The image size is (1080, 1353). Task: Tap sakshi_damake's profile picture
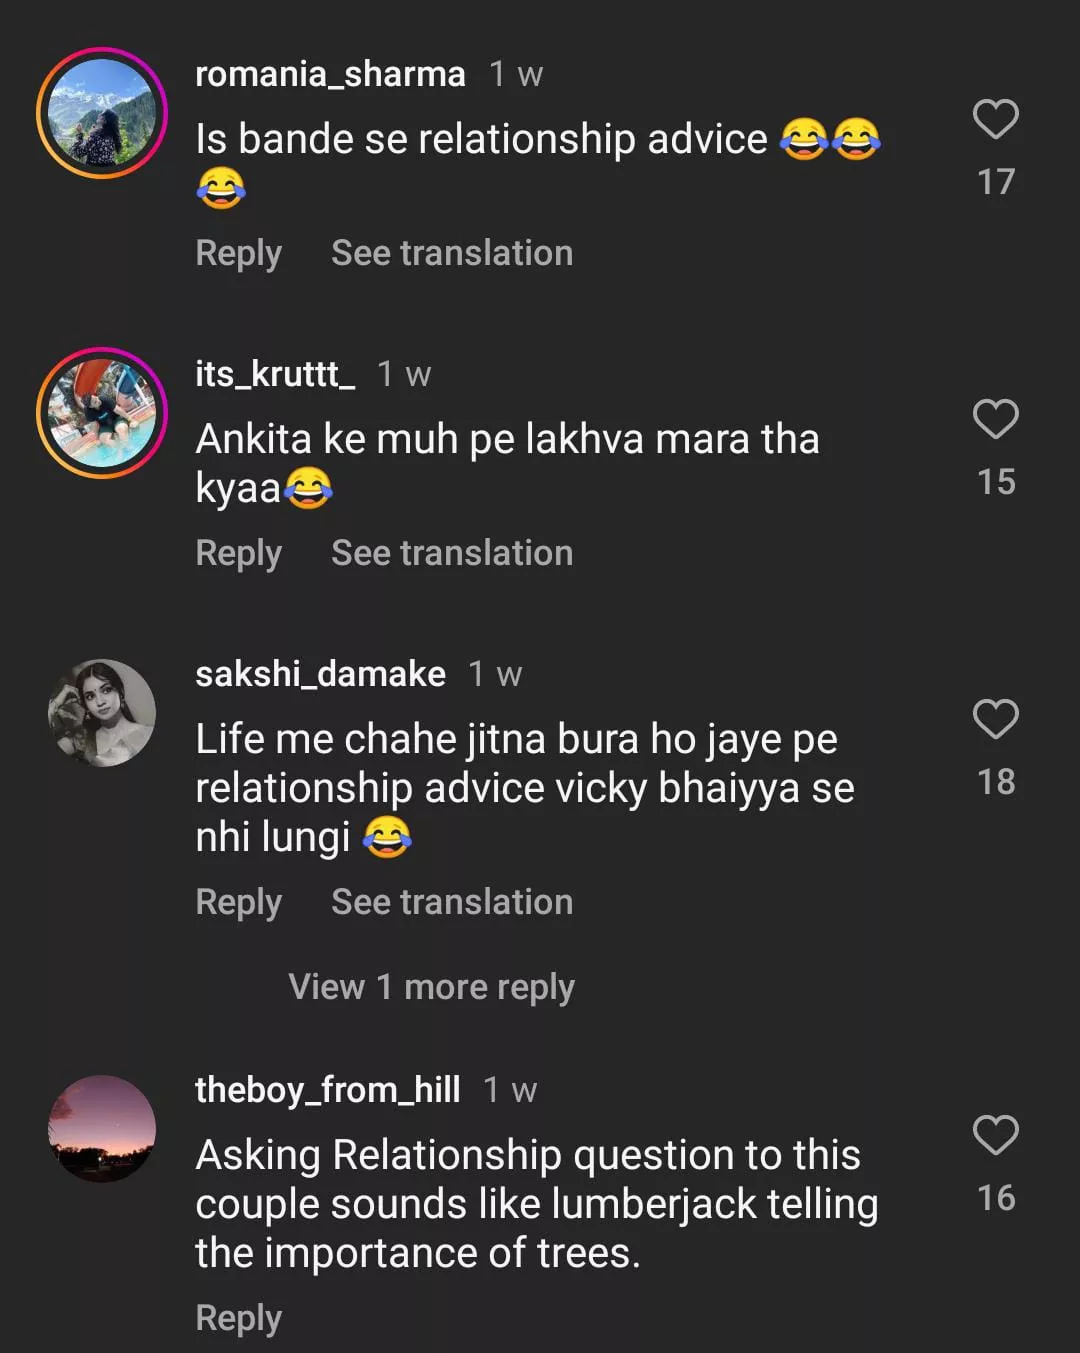102,713
